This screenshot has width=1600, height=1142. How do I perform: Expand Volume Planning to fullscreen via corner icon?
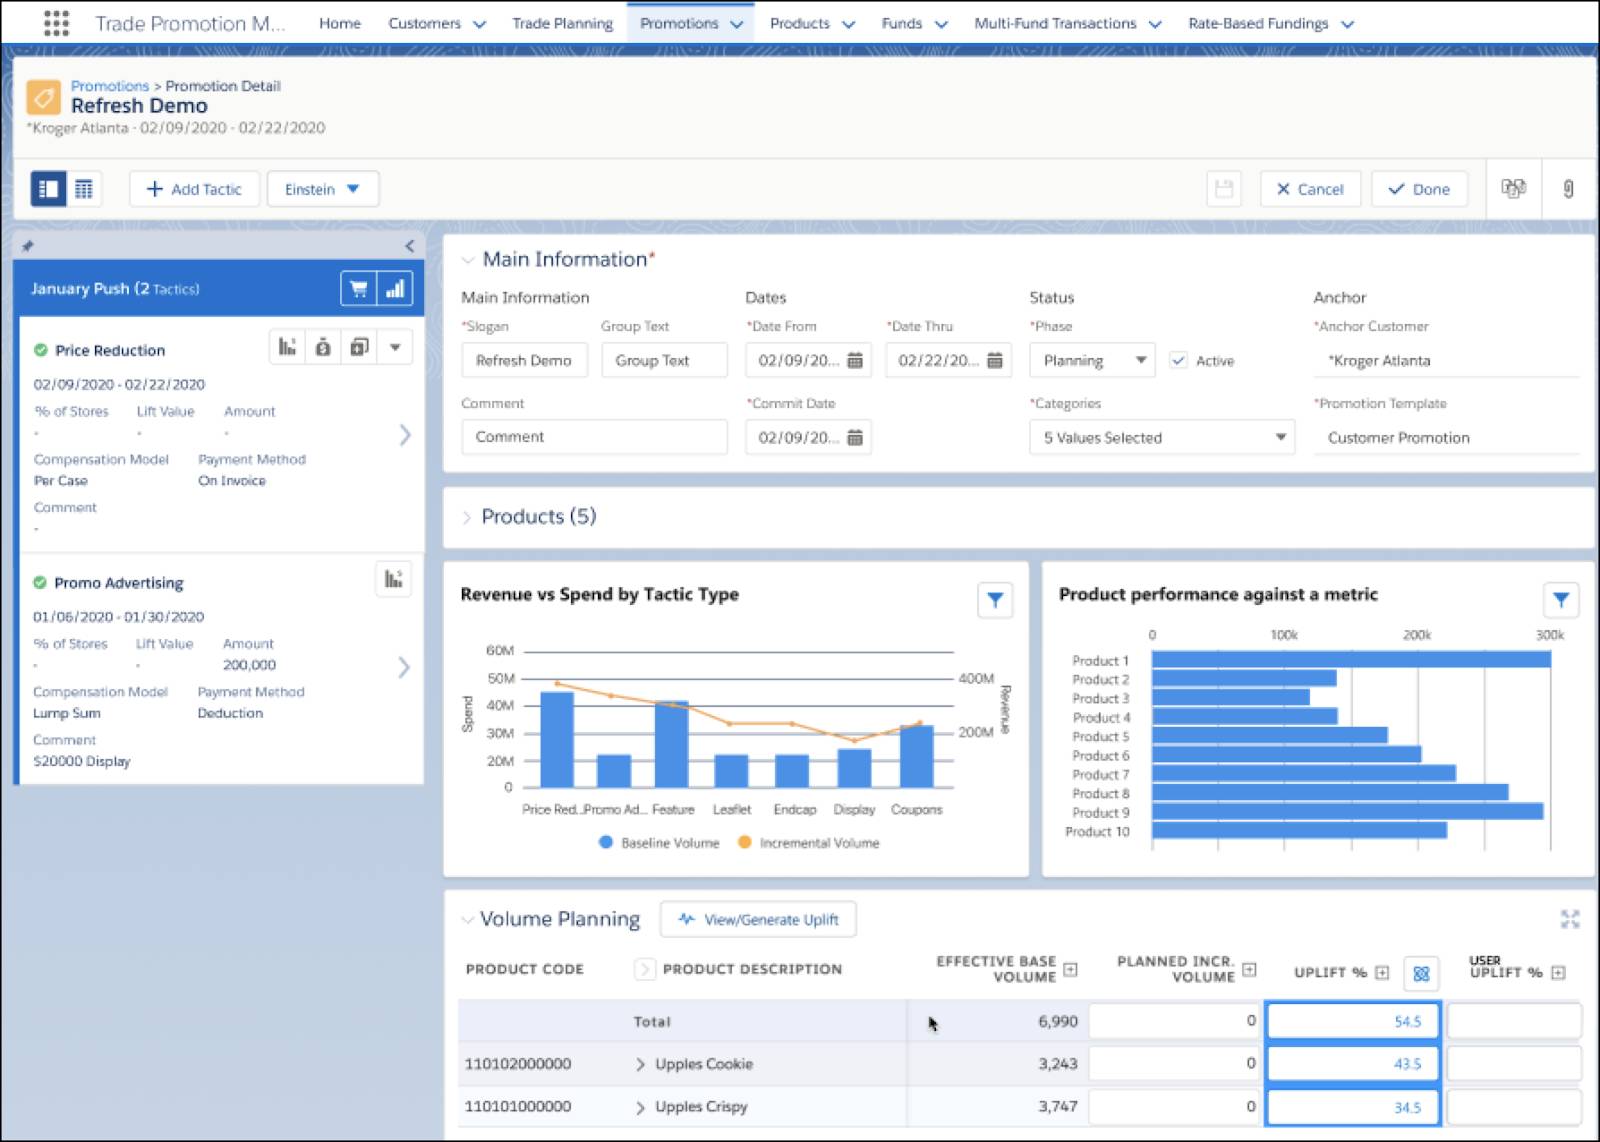tap(1570, 919)
